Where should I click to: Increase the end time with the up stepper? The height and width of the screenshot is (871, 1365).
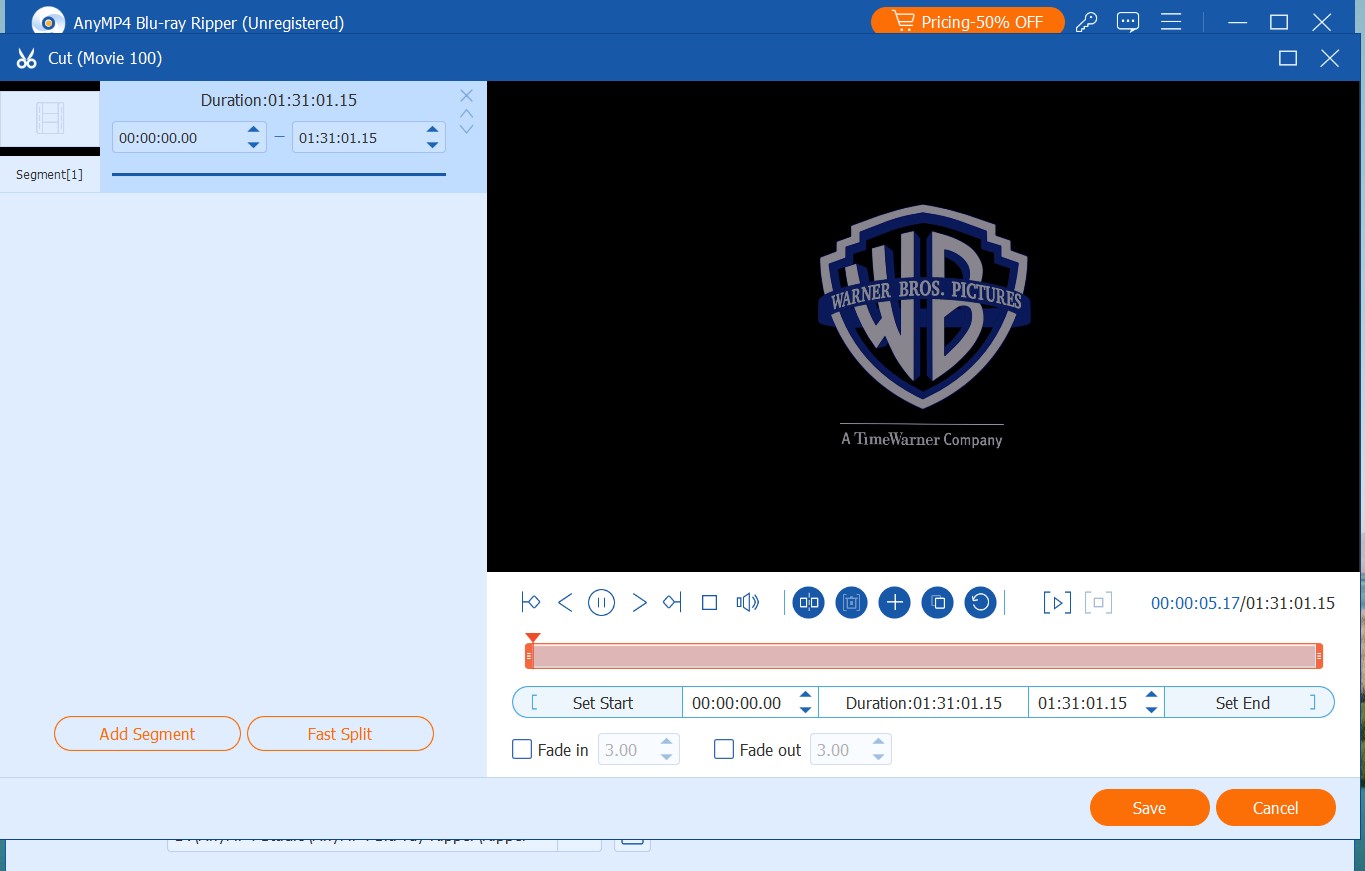click(x=1150, y=696)
